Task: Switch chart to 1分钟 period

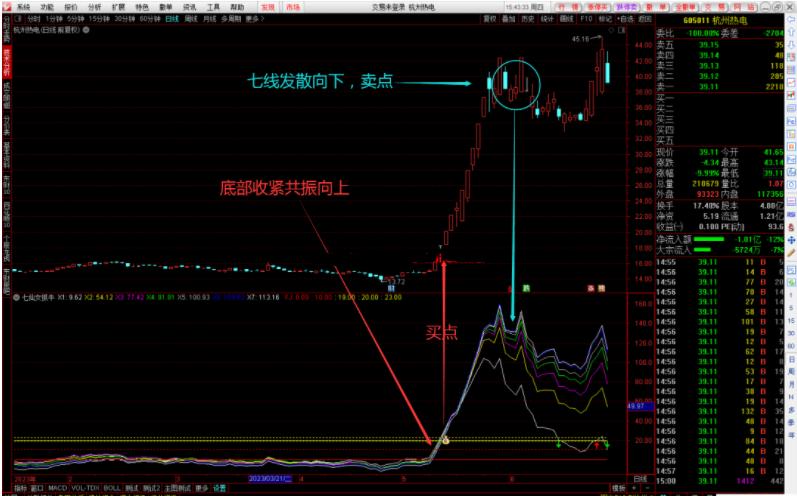Action: (54, 19)
